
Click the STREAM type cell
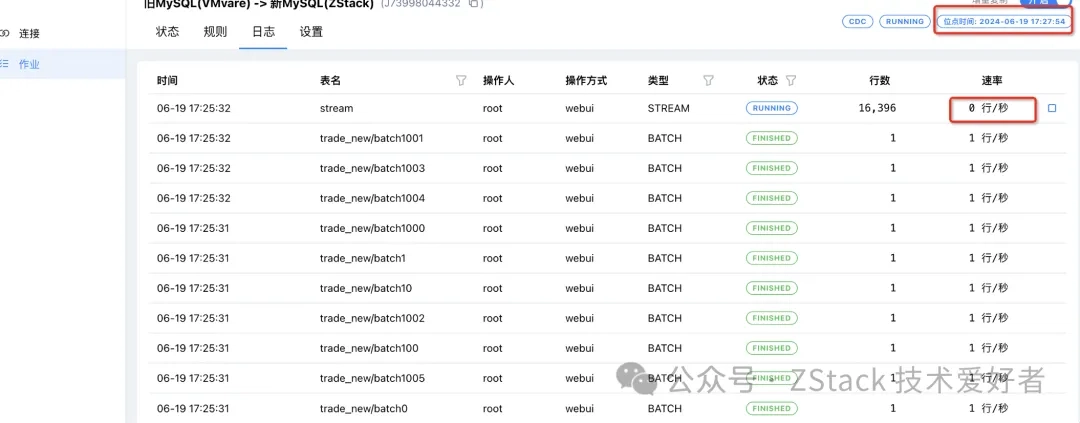coord(668,108)
